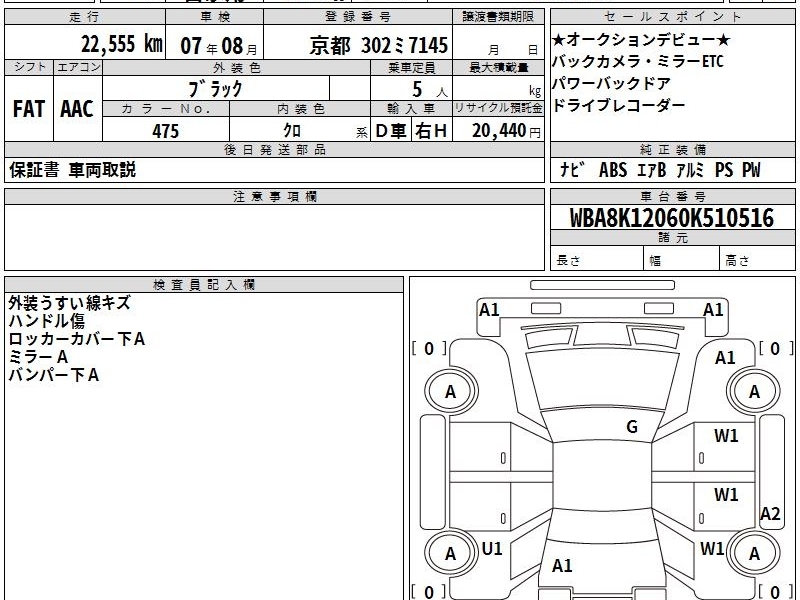Select interior color クロ
800x600 pixels.
(x=292, y=130)
